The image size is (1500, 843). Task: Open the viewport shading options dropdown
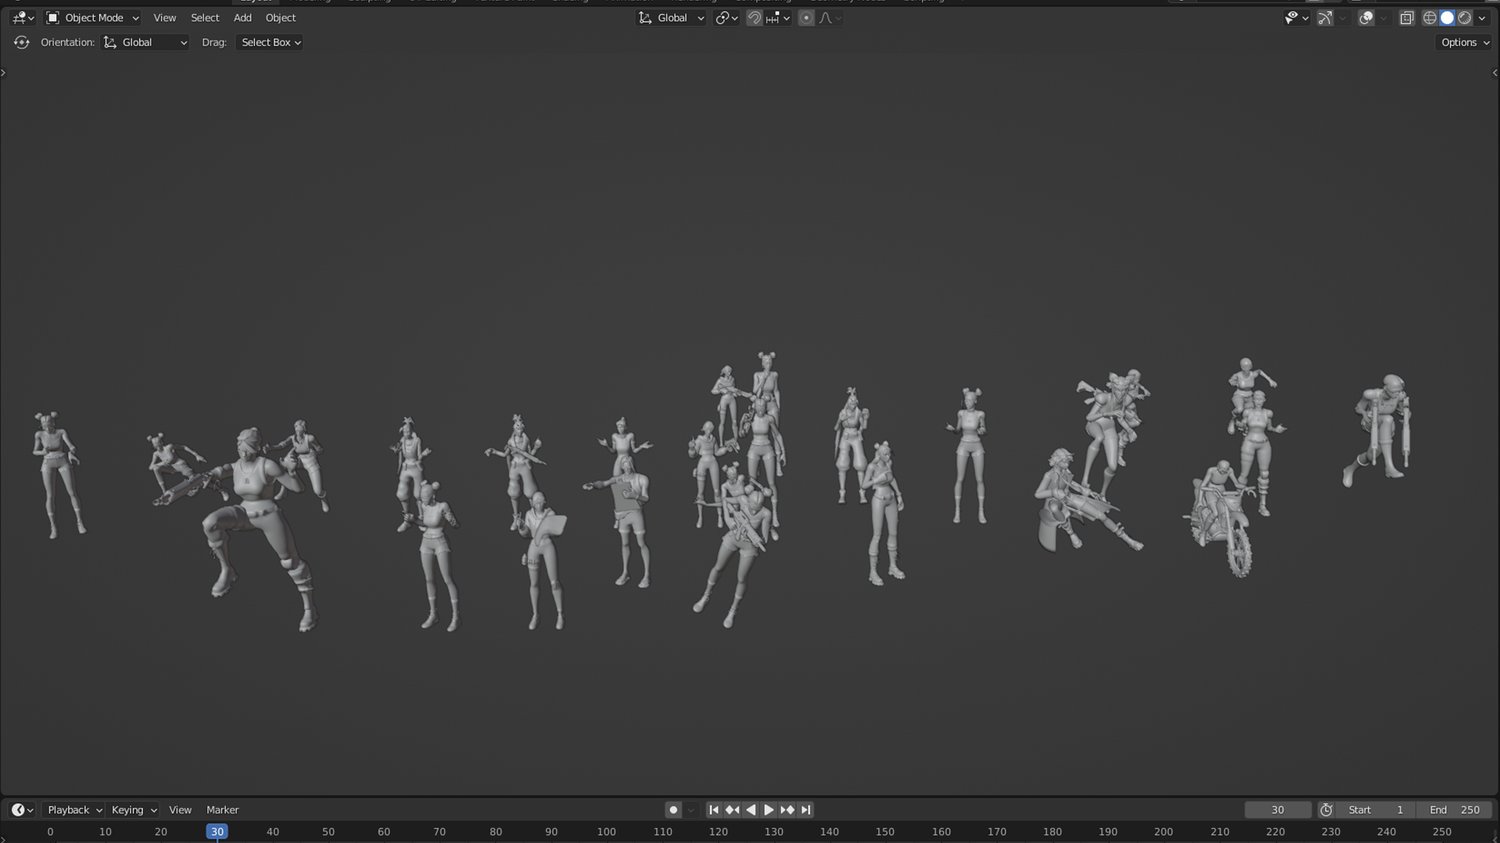tap(1482, 18)
